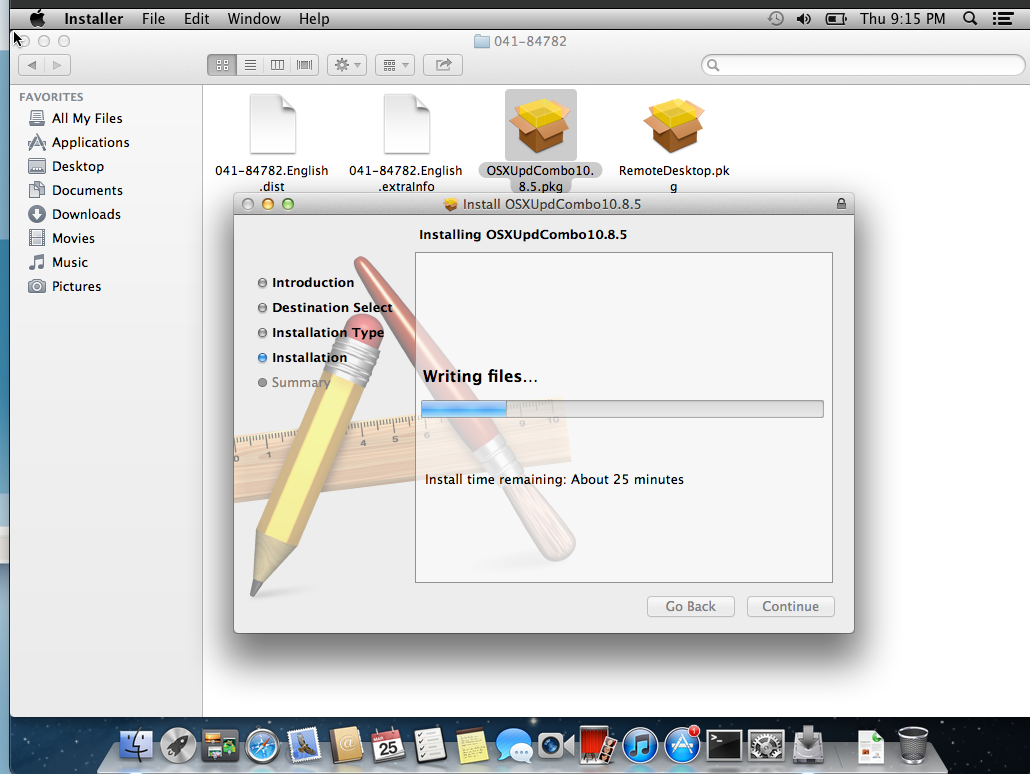Open System Preferences gear in Dock
This screenshot has height=774, width=1030.
766,746
